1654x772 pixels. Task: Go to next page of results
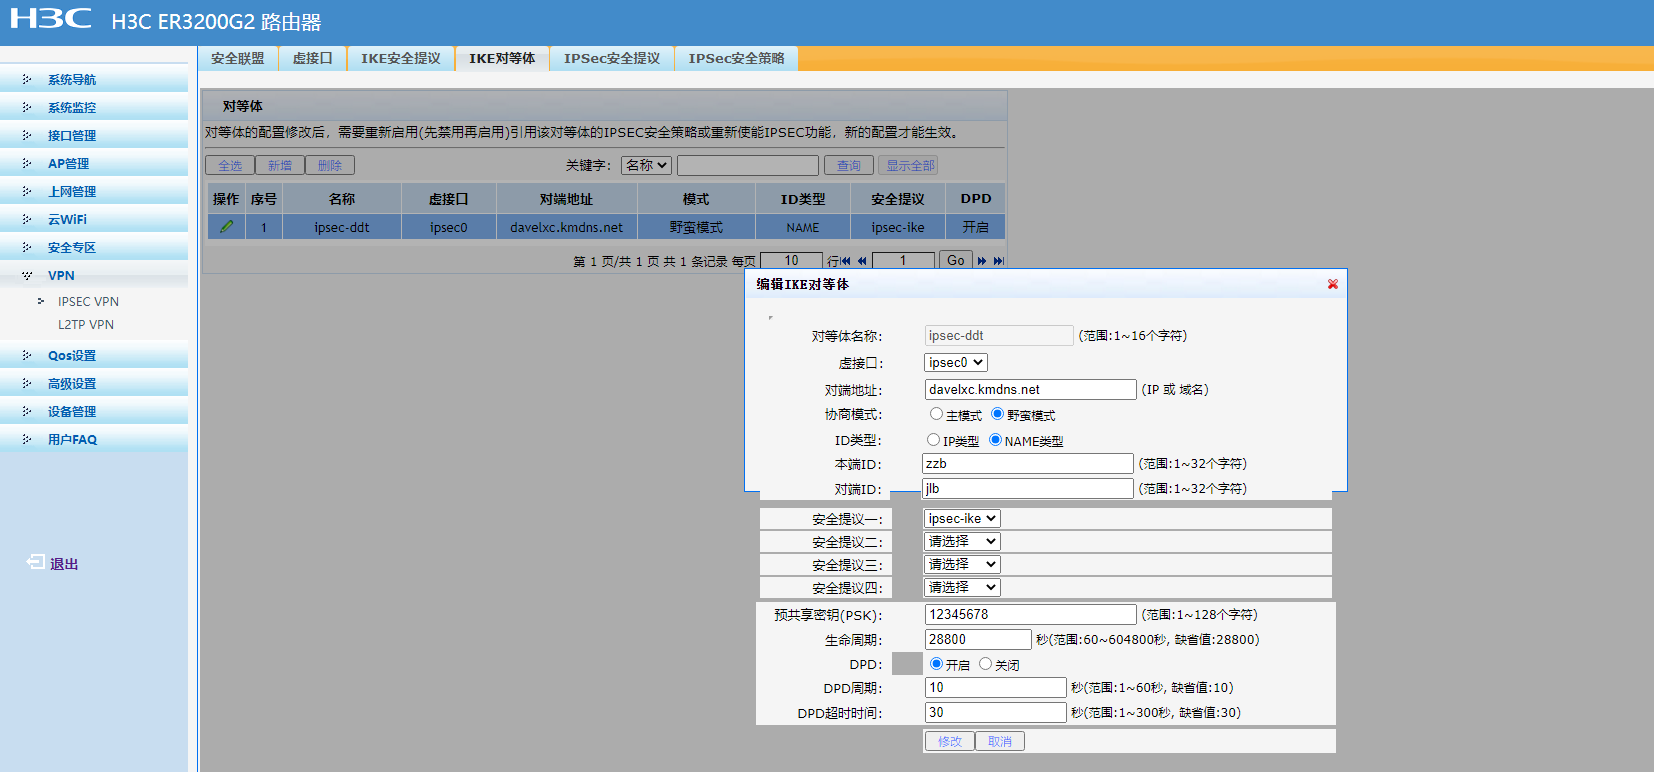(x=982, y=261)
